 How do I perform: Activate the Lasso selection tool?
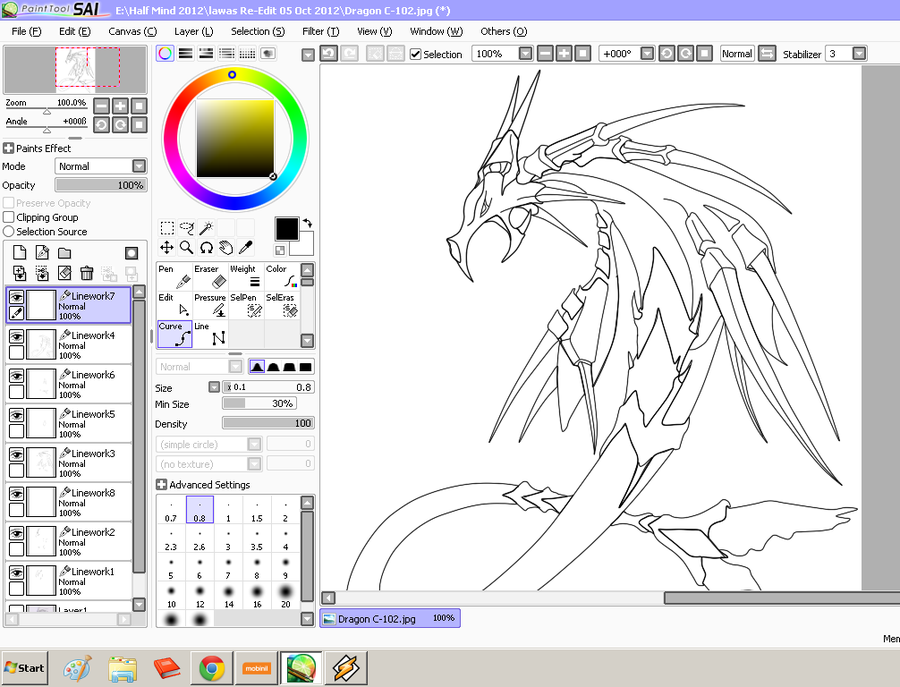[187, 228]
